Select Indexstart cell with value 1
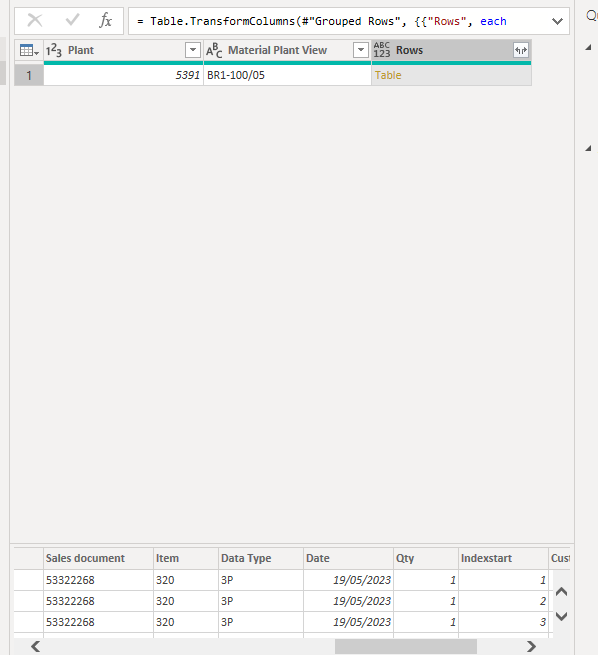 coord(503,580)
